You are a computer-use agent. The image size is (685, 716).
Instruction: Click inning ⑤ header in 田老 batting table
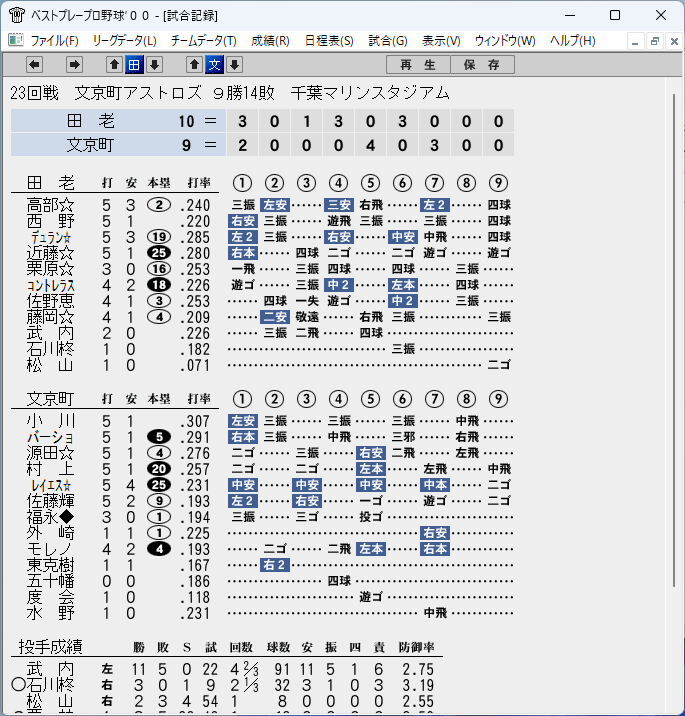[x=370, y=183]
